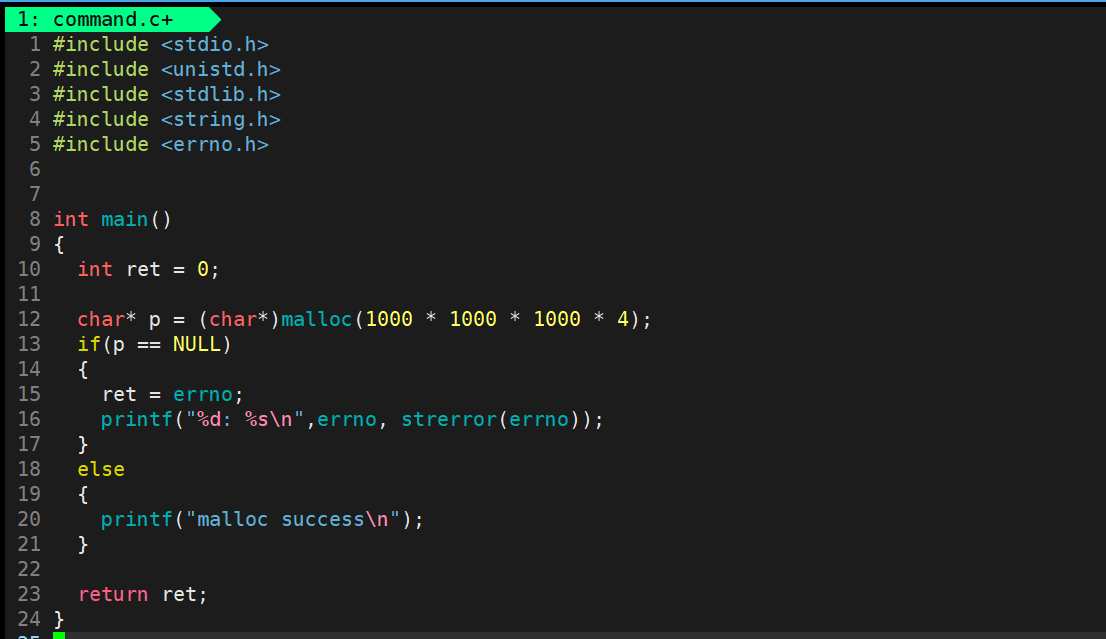Image resolution: width=1106 pixels, height=639 pixels.
Task: Click line number 6
Action: click(35, 169)
